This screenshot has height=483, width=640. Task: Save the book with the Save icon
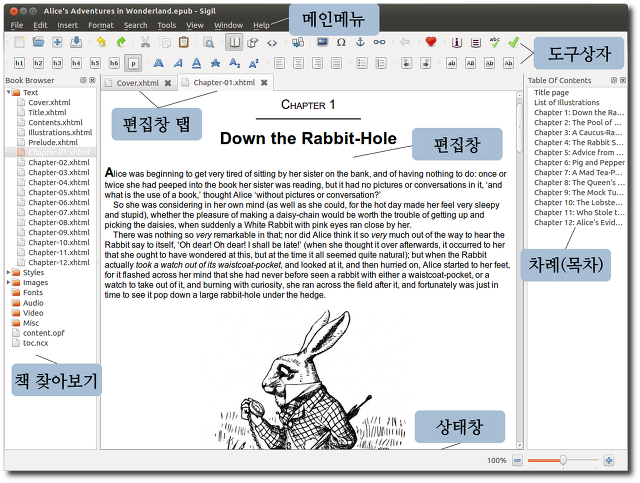pos(76,42)
